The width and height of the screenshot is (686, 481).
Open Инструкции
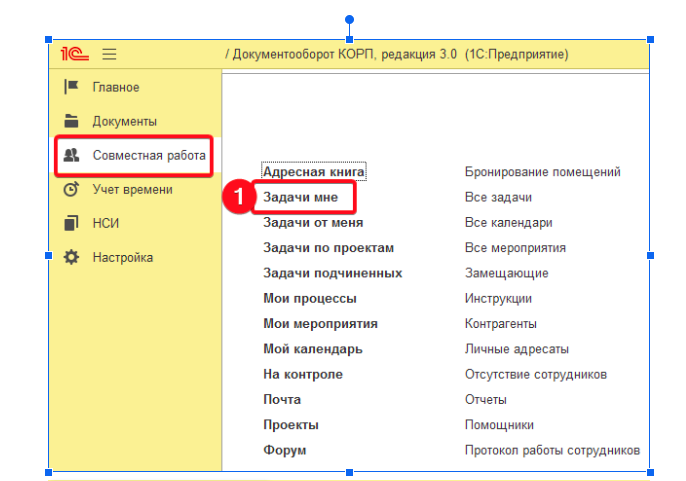pyautogui.click(x=498, y=298)
